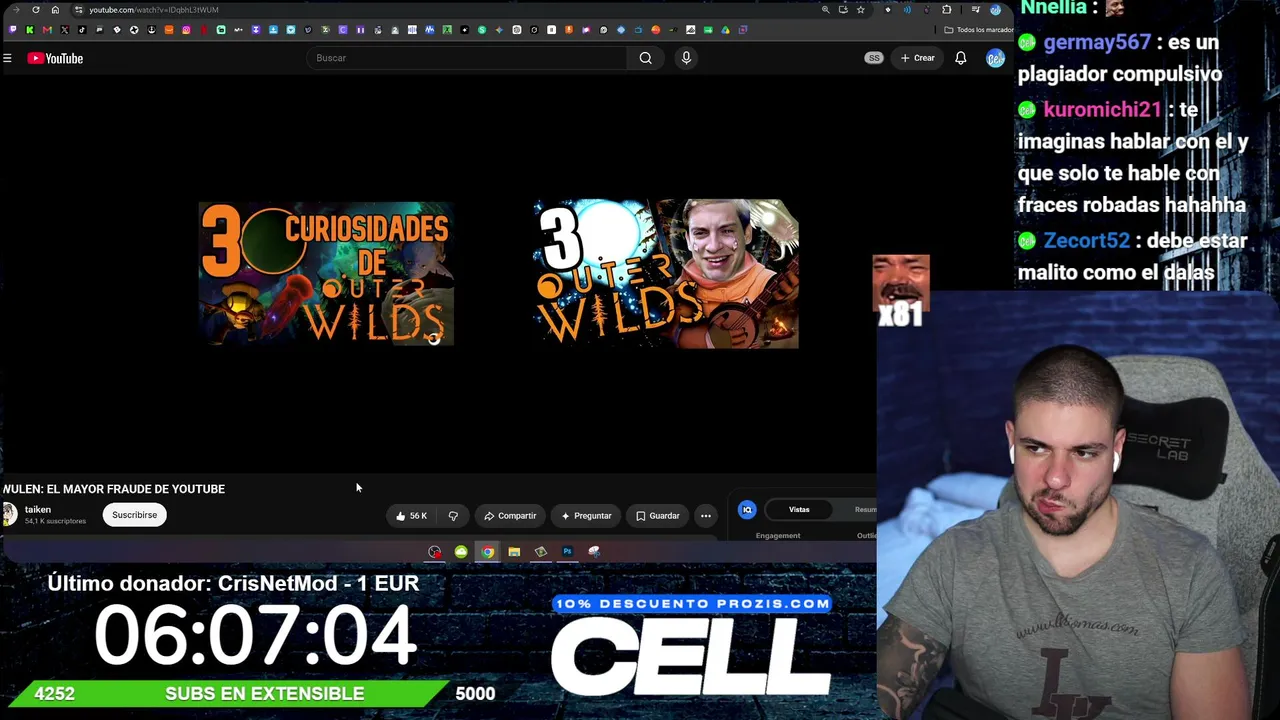Open YouTube notifications bell
This screenshot has height=720, width=1280.
pyautogui.click(x=960, y=58)
